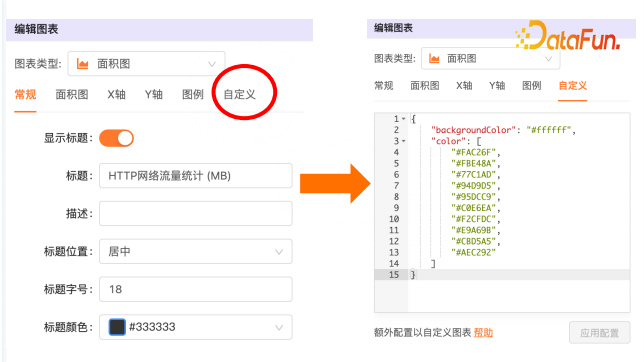The width and height of the screenshot is (644, 362).
Task: Select 自定义 tab in right panel
Action: (573, 85)
